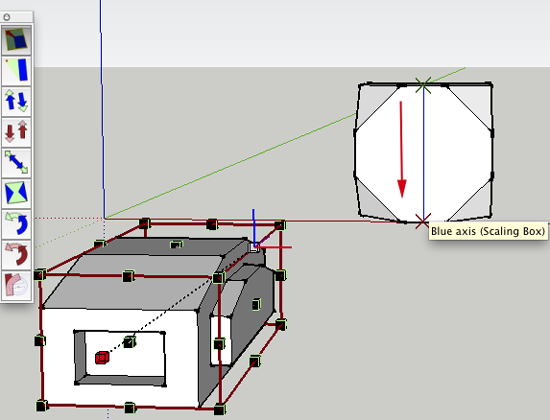The height and width of the screenshot is (420, 550).
Task: Click the green X at the octagon's top
Action: point(423,85)
